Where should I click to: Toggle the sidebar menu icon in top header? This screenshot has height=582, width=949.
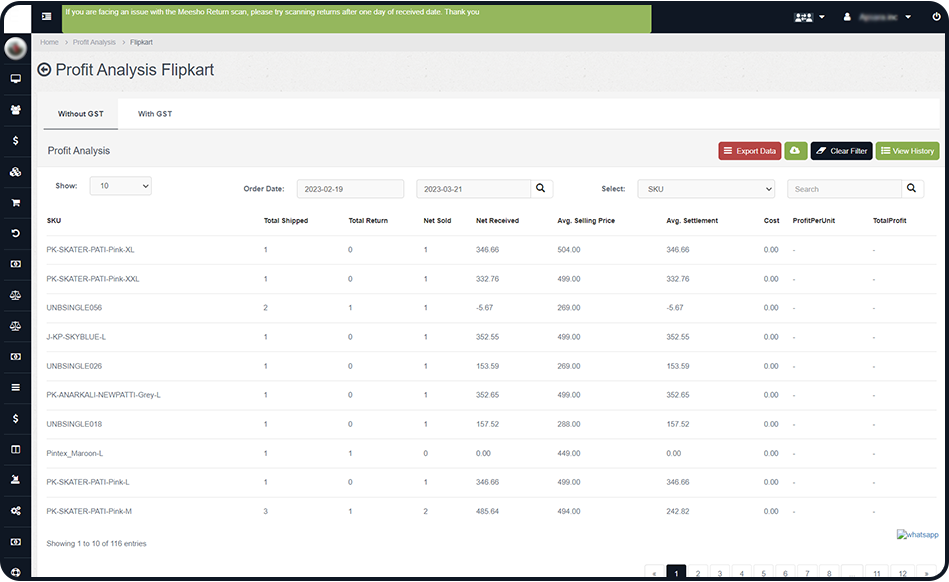click(47, 16)
